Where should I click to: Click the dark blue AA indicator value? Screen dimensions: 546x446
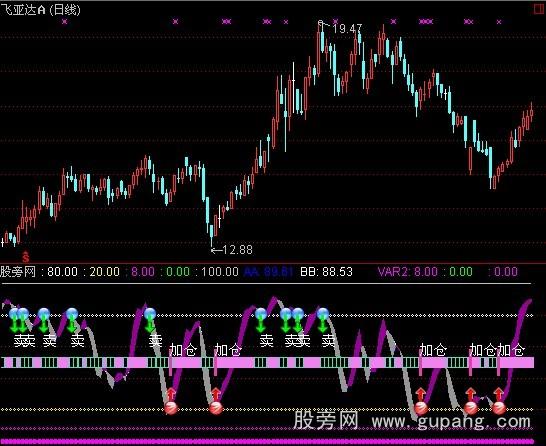click(268, 272)
